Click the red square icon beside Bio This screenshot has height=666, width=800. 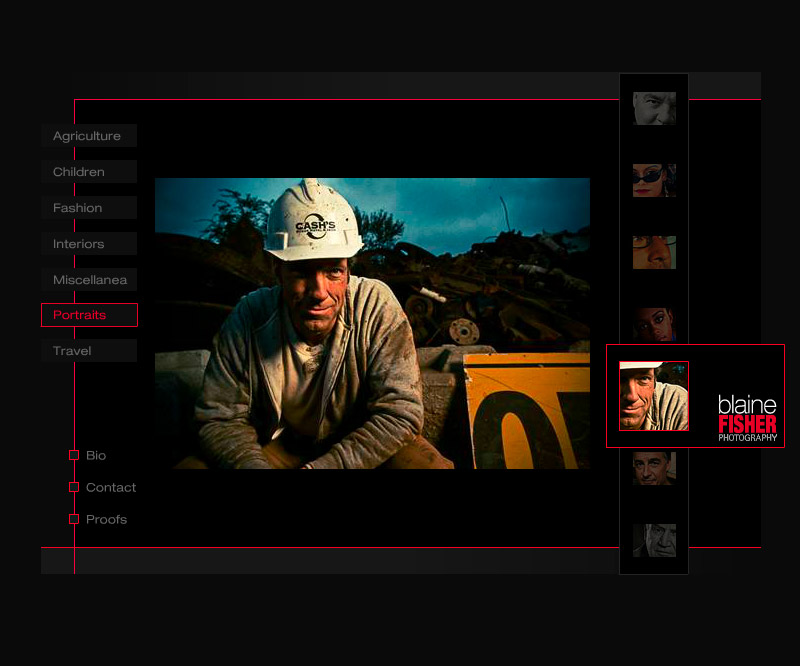tap(74, 455)
